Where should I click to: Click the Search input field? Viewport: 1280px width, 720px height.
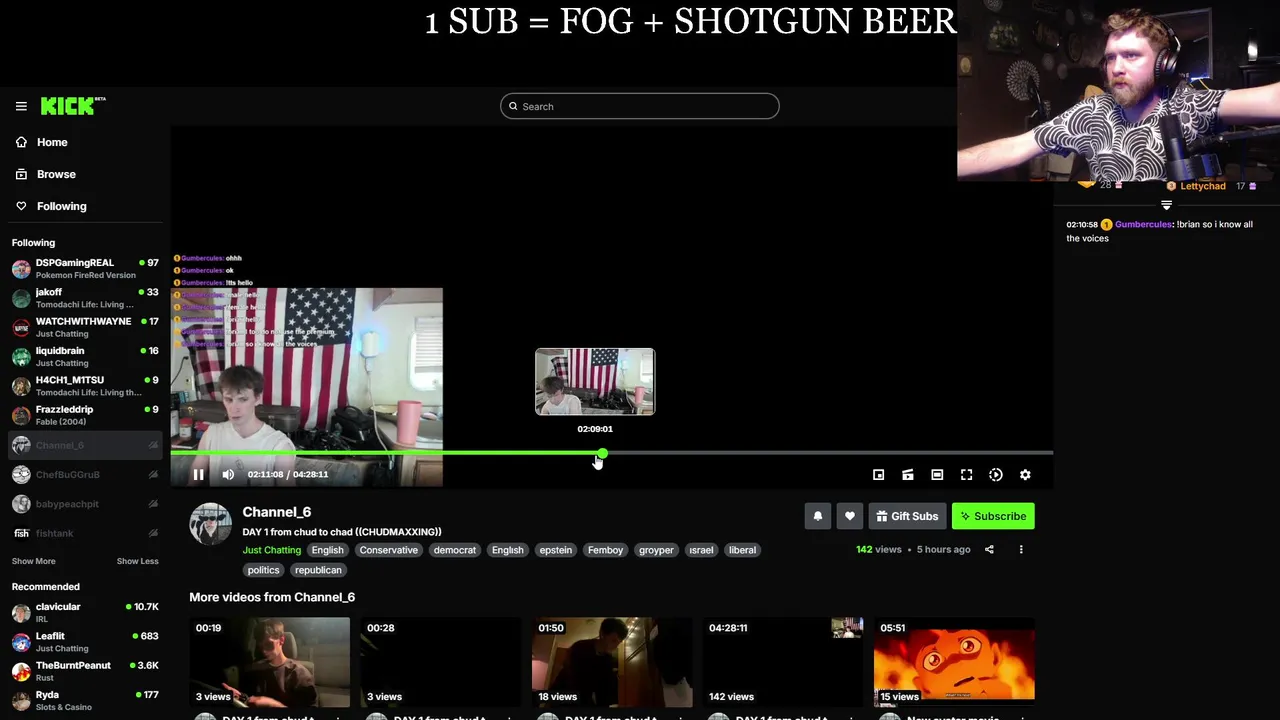(x=640, y=106)
